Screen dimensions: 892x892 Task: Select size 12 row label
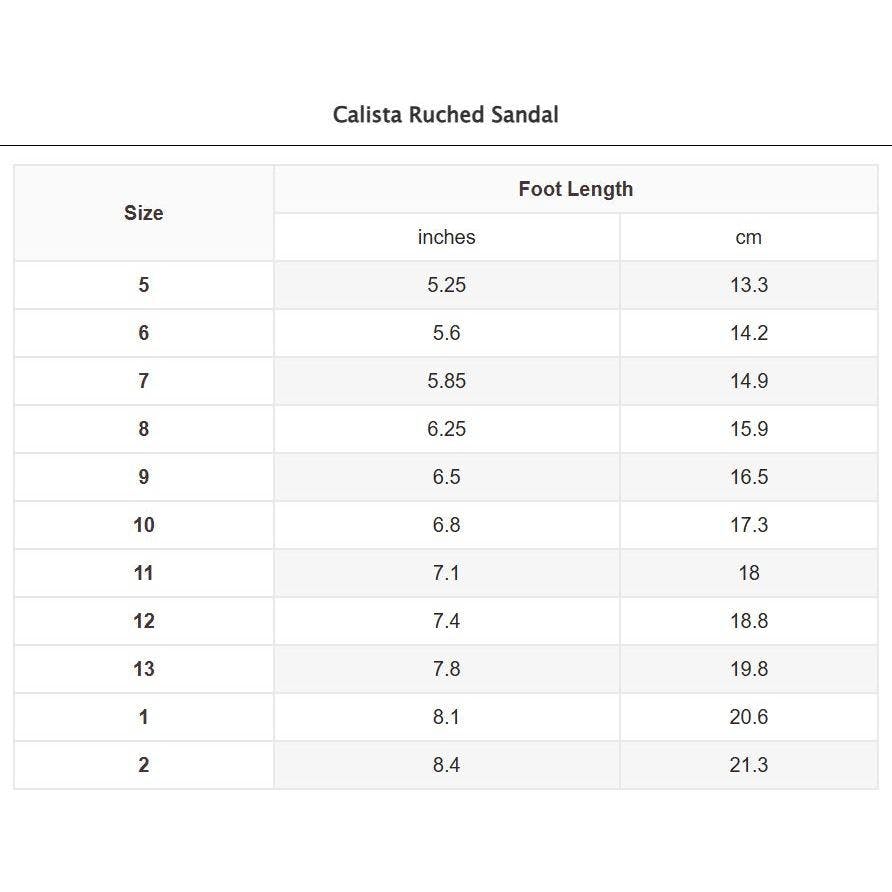(143, 621)
